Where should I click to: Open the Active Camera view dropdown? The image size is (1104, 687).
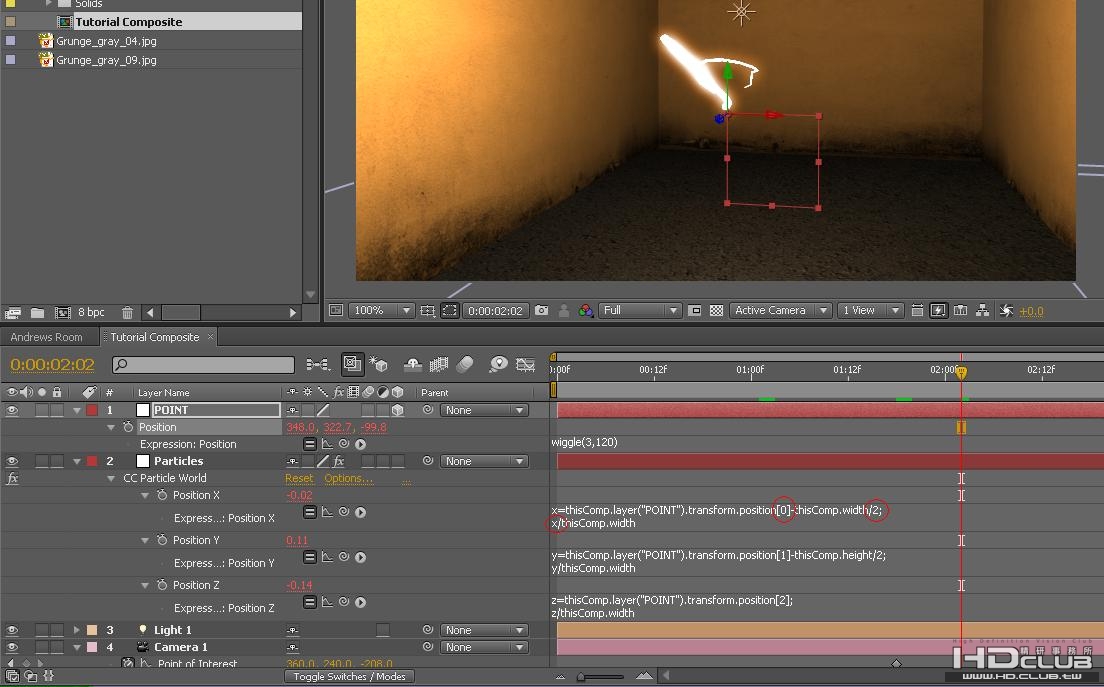(780, 311)
